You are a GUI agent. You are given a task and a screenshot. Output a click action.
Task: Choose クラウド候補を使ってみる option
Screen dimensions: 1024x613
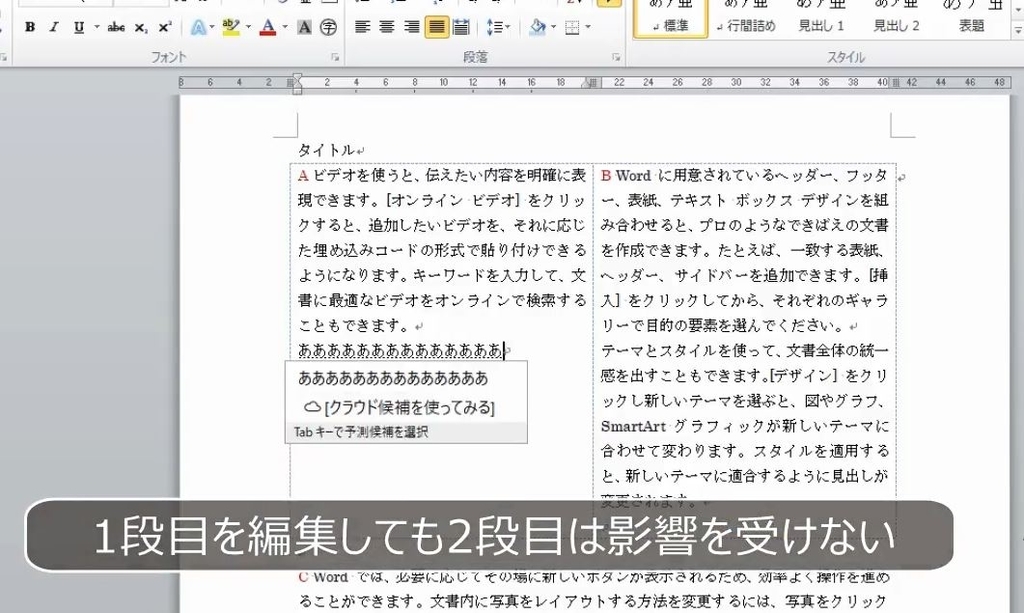tap(409, 407)
